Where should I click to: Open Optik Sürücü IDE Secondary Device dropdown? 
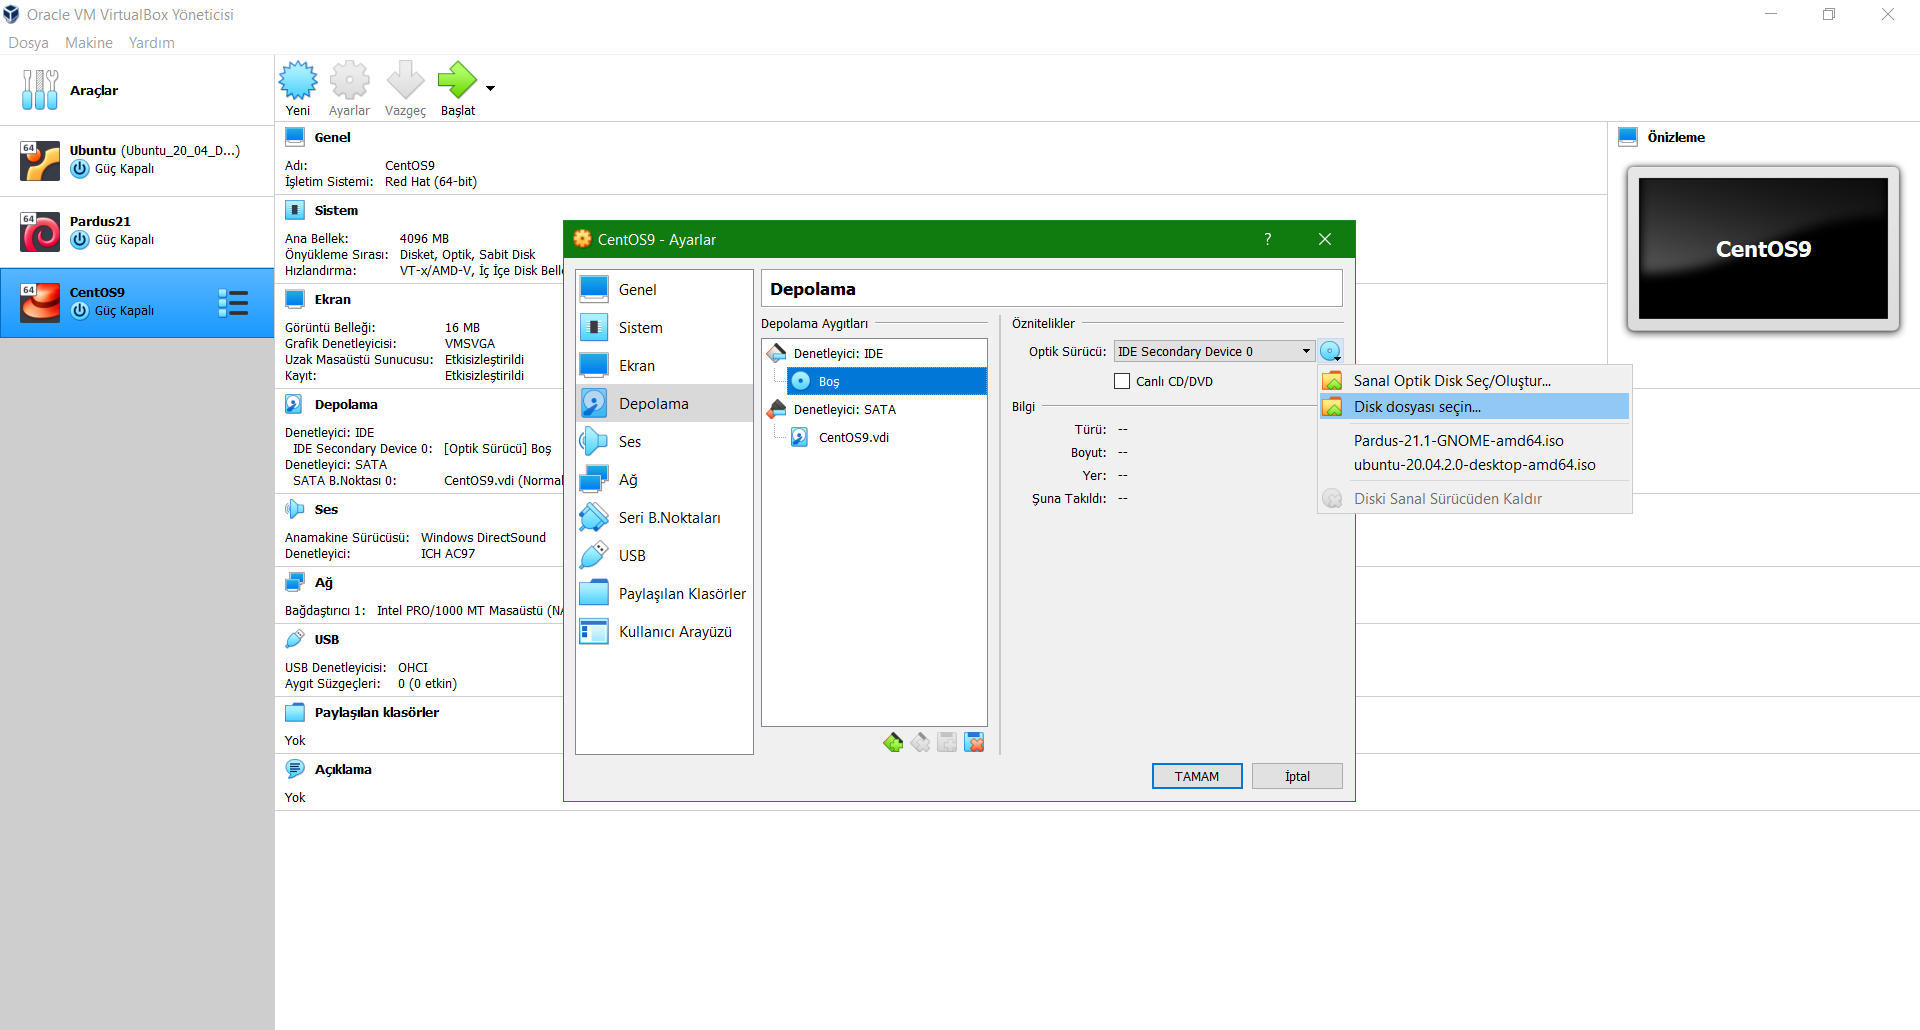coord(1214,351)
